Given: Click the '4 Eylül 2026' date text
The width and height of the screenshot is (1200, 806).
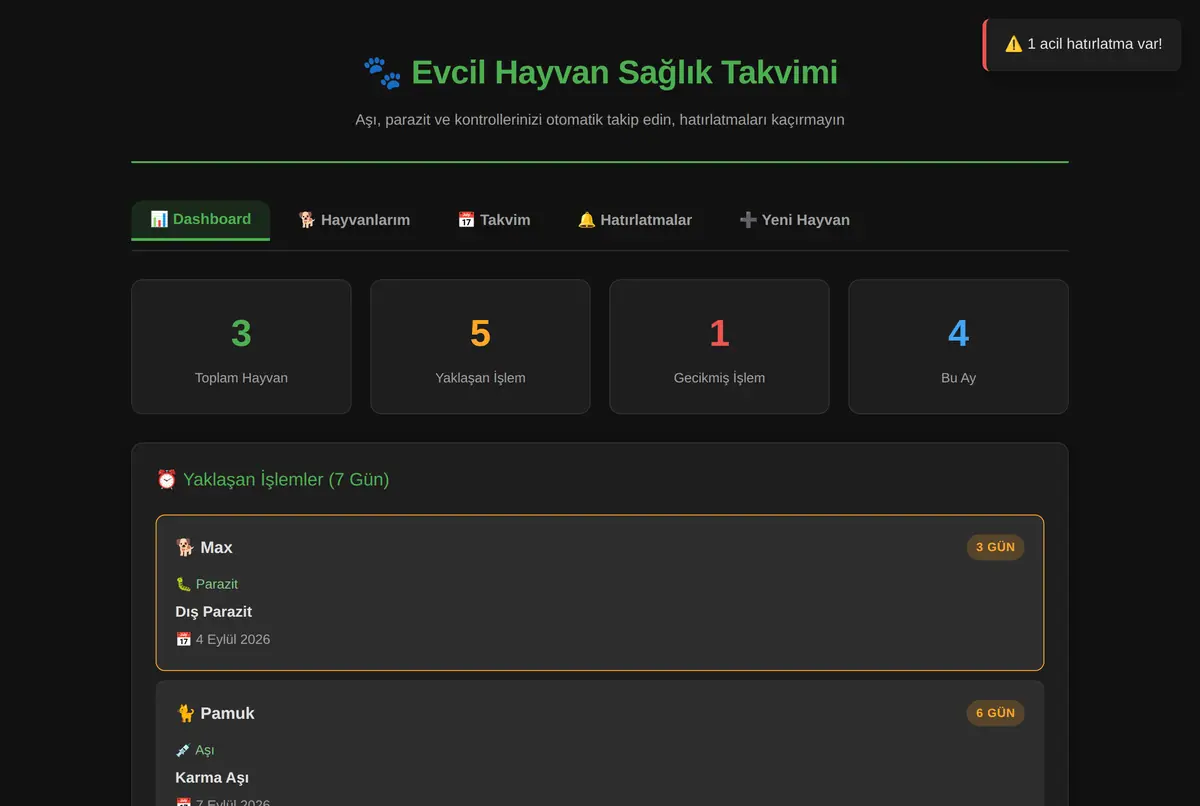Looking at the screenshot, I should click(233, 639).
